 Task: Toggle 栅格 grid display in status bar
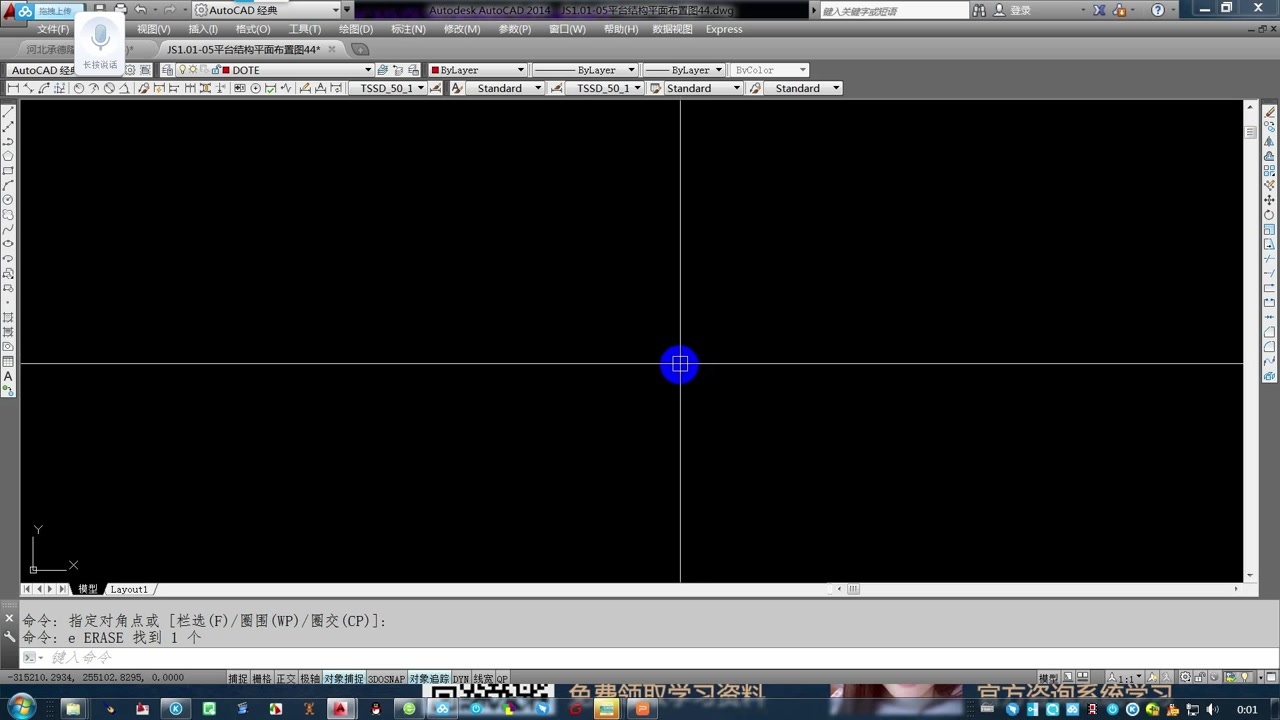point(262,679)
